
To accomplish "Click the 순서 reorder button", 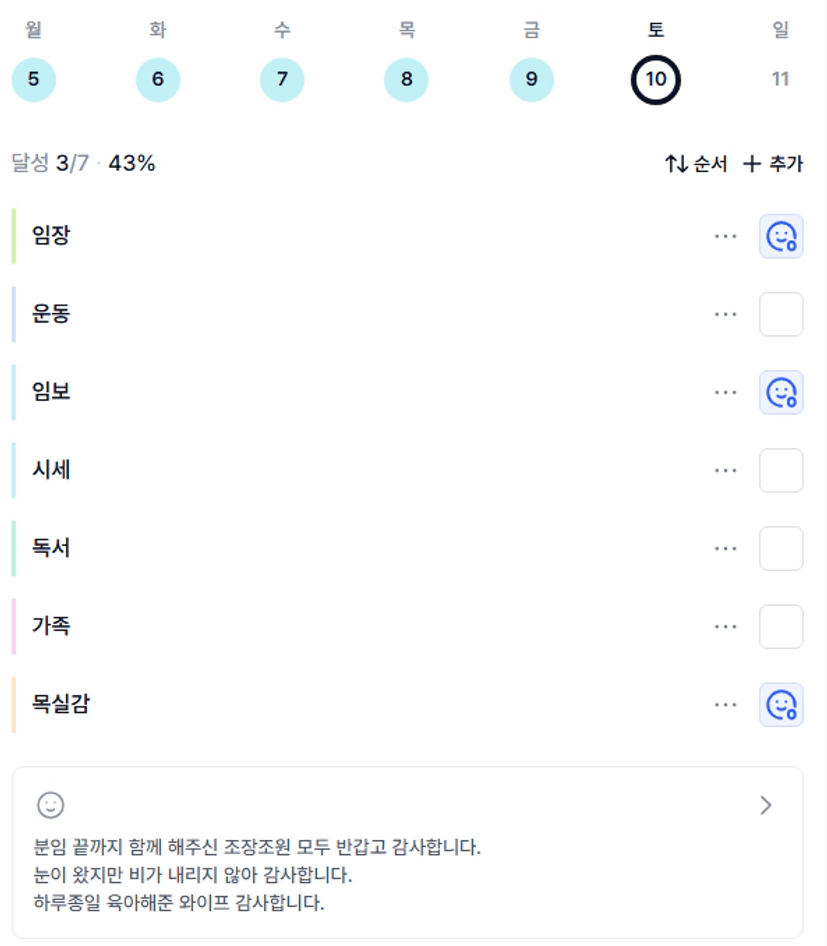I will coord(697,164).
